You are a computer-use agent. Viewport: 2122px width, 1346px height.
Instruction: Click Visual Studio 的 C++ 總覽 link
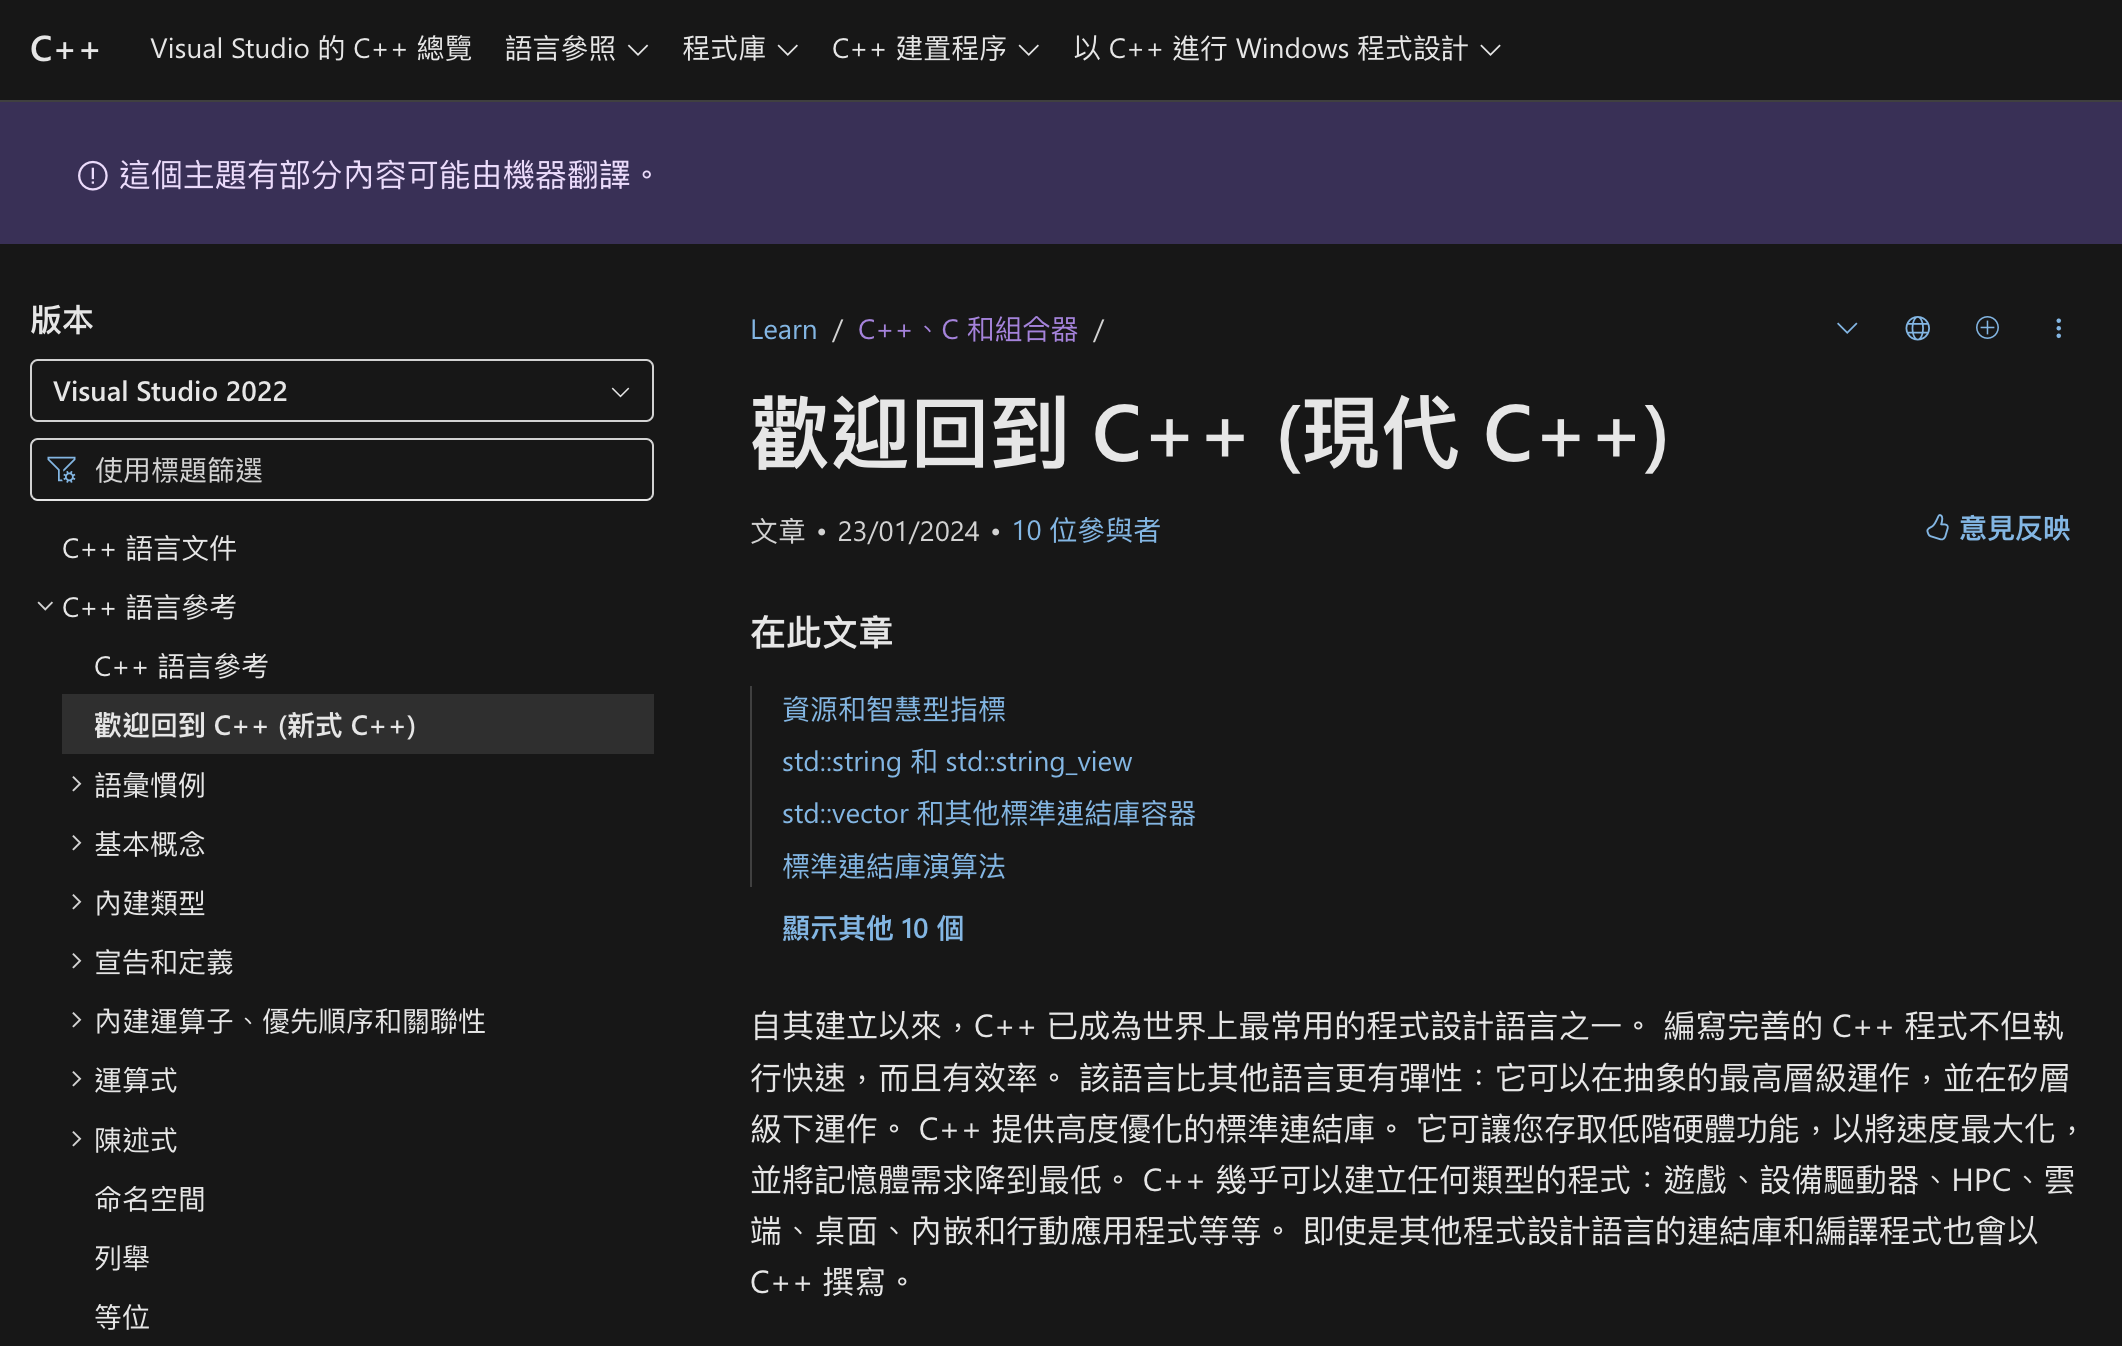pos(311,49)
